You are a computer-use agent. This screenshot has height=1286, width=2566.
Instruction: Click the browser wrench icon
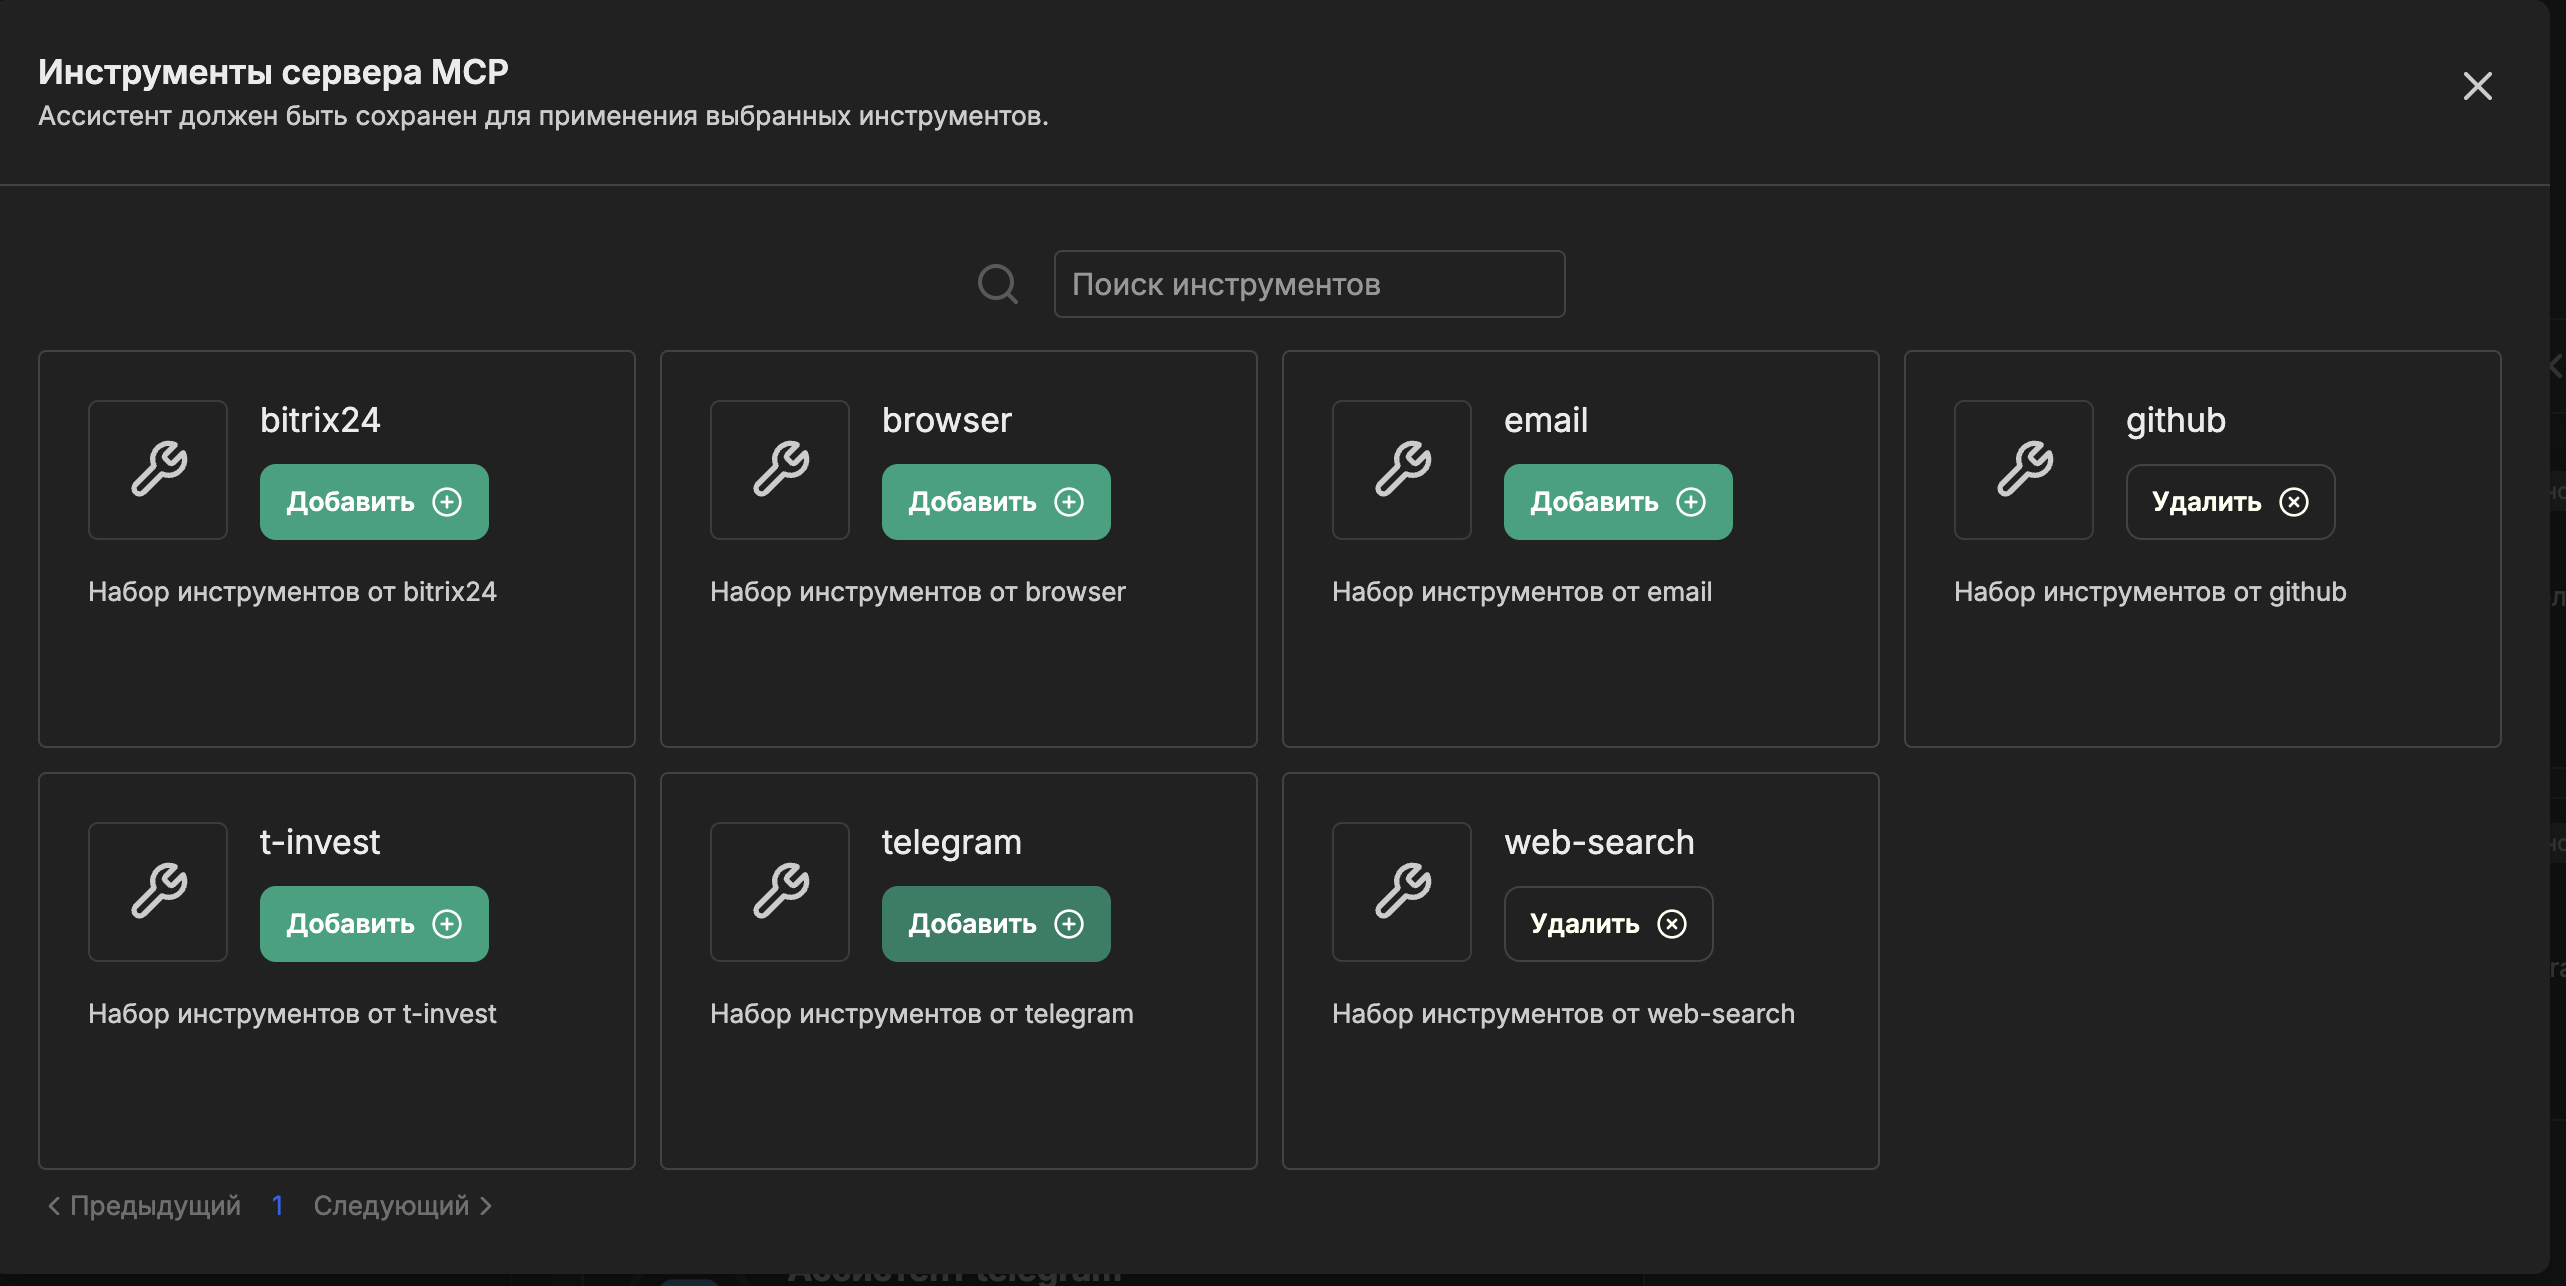[780, 470]
